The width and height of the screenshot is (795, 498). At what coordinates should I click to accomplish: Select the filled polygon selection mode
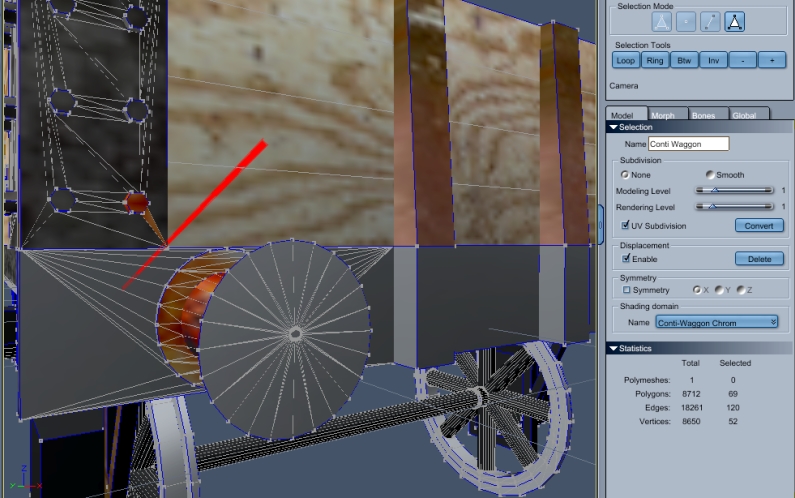[x=734, y=22]
